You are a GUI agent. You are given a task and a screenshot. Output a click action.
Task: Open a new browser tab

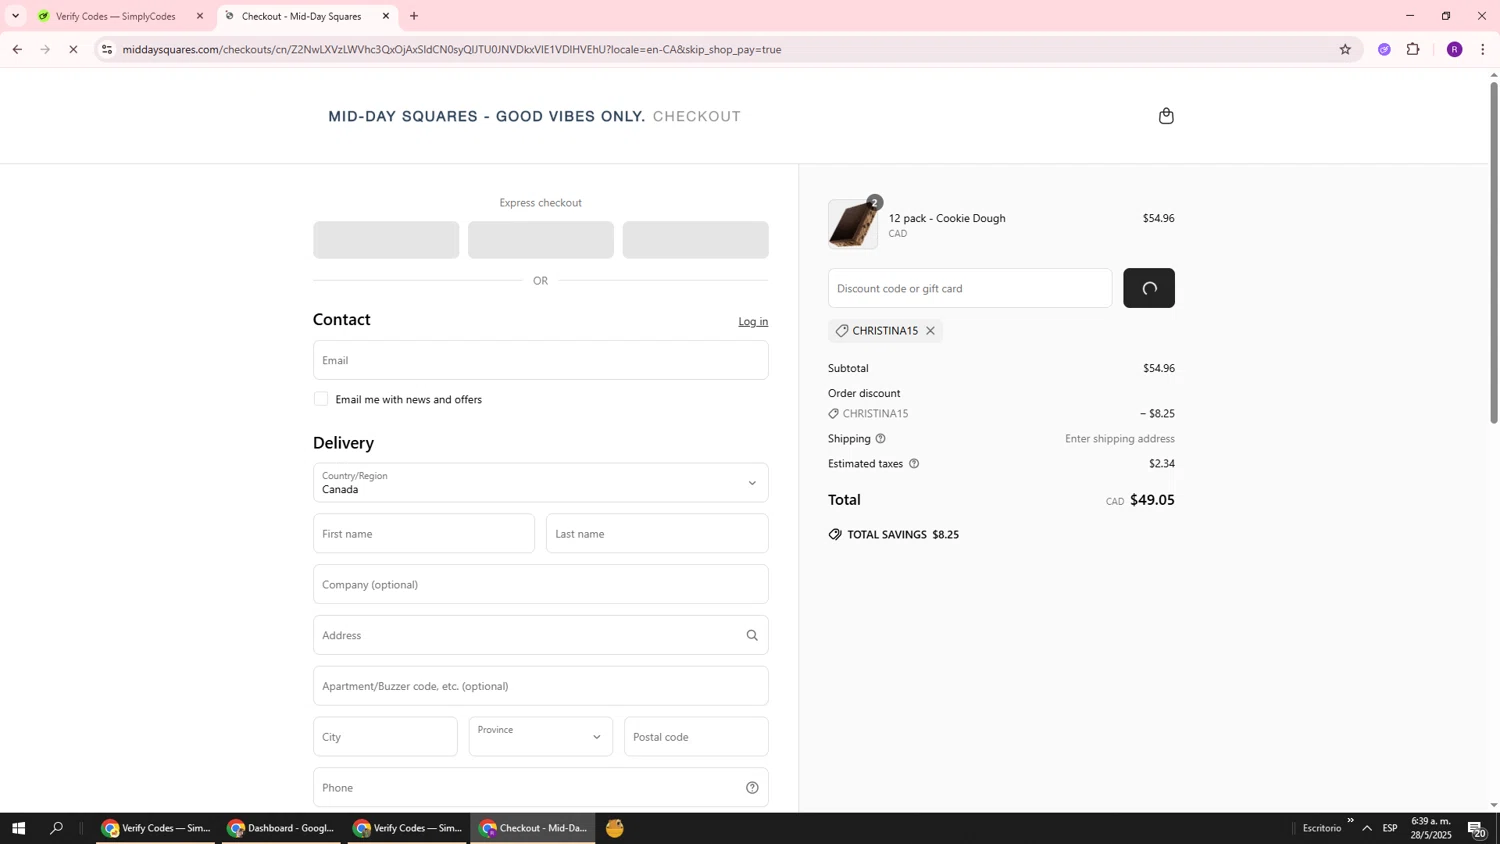[x=414, y=16]
